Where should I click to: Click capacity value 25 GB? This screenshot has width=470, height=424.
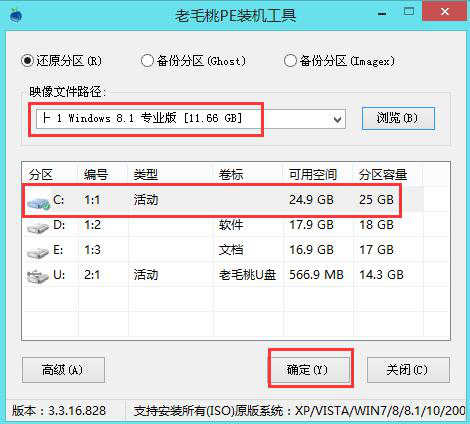[376, 200]
